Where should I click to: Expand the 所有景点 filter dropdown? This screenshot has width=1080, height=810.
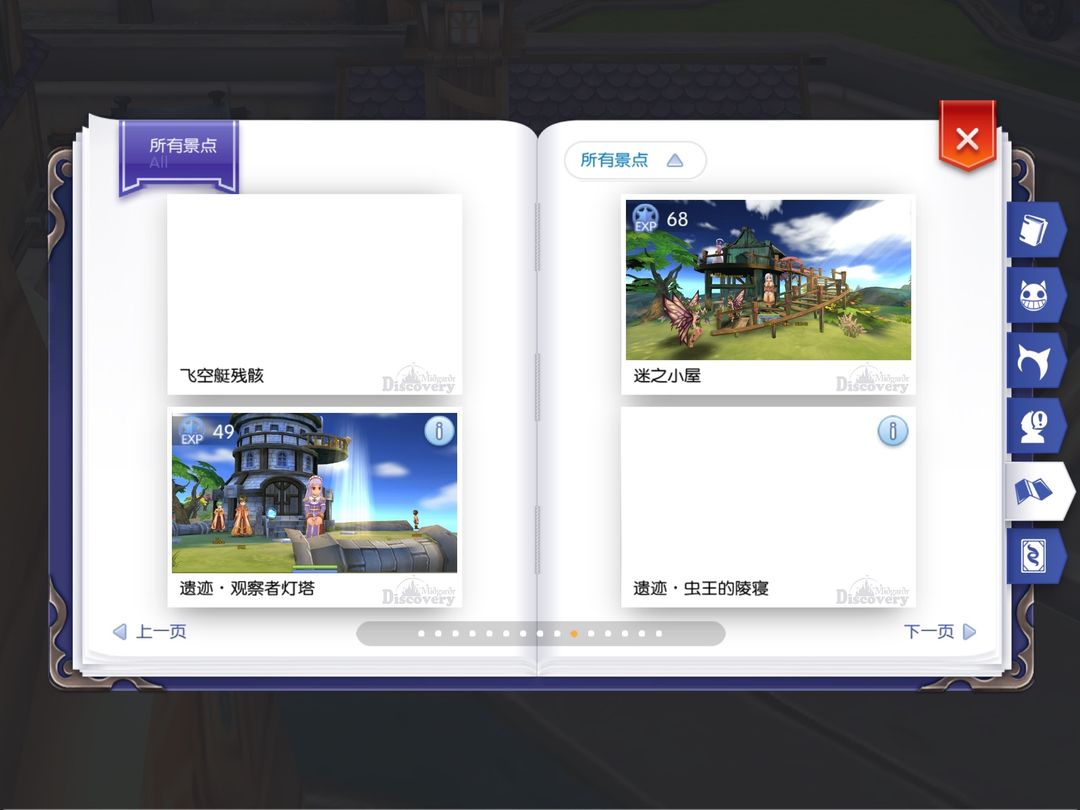(635, 160)
